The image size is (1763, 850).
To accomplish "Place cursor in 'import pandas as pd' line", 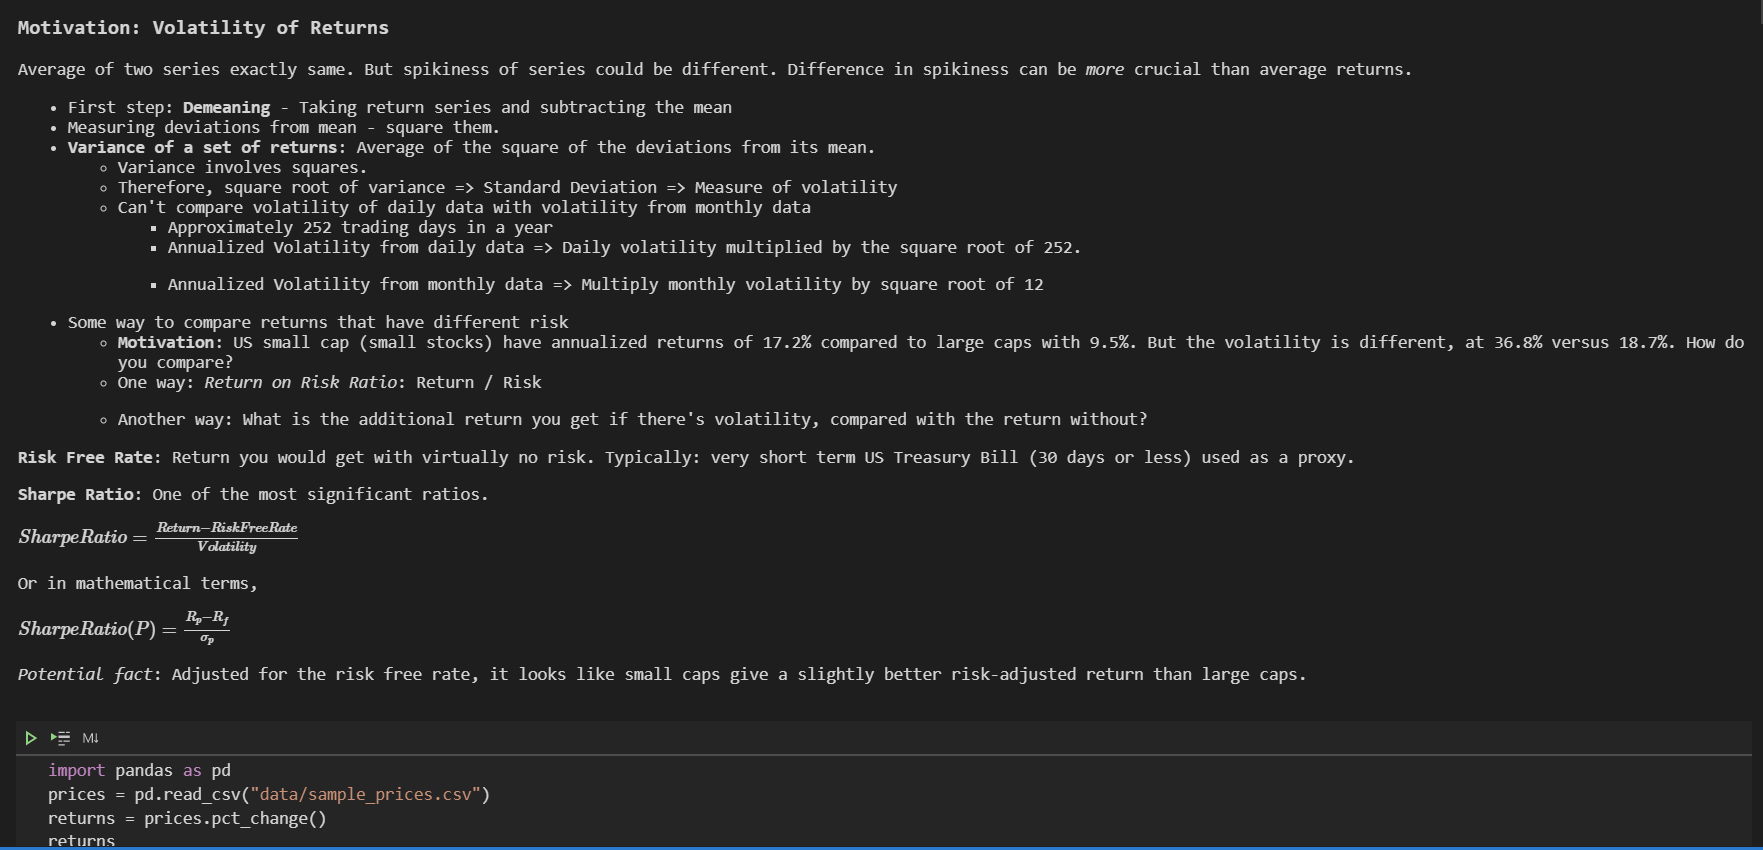I will coord(139,770).
